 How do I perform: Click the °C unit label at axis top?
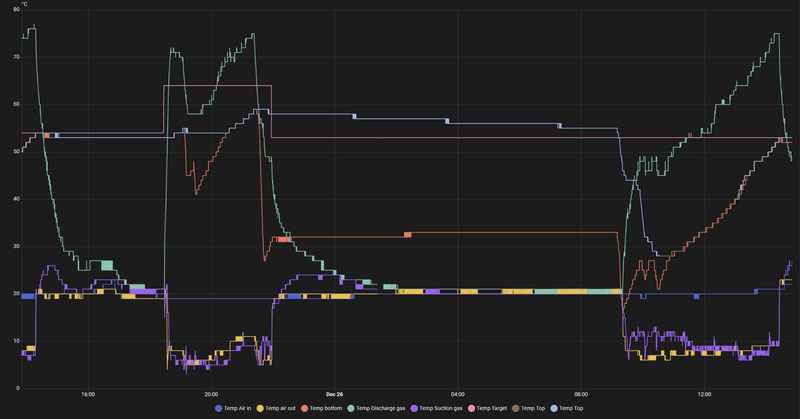(24, 4)
